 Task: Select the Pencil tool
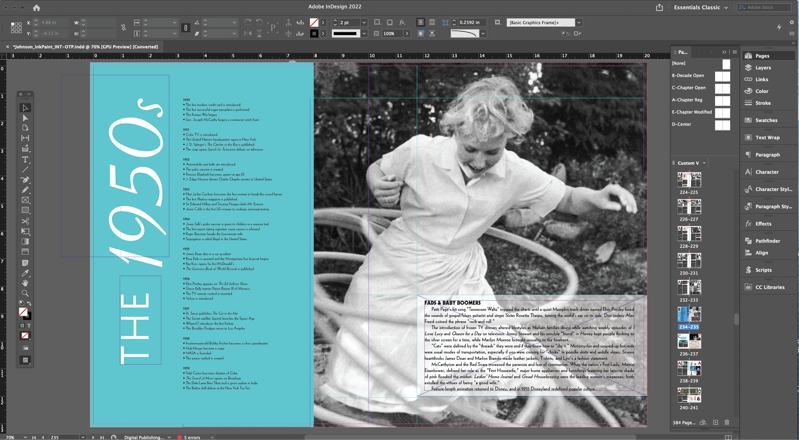click(25, 190)
